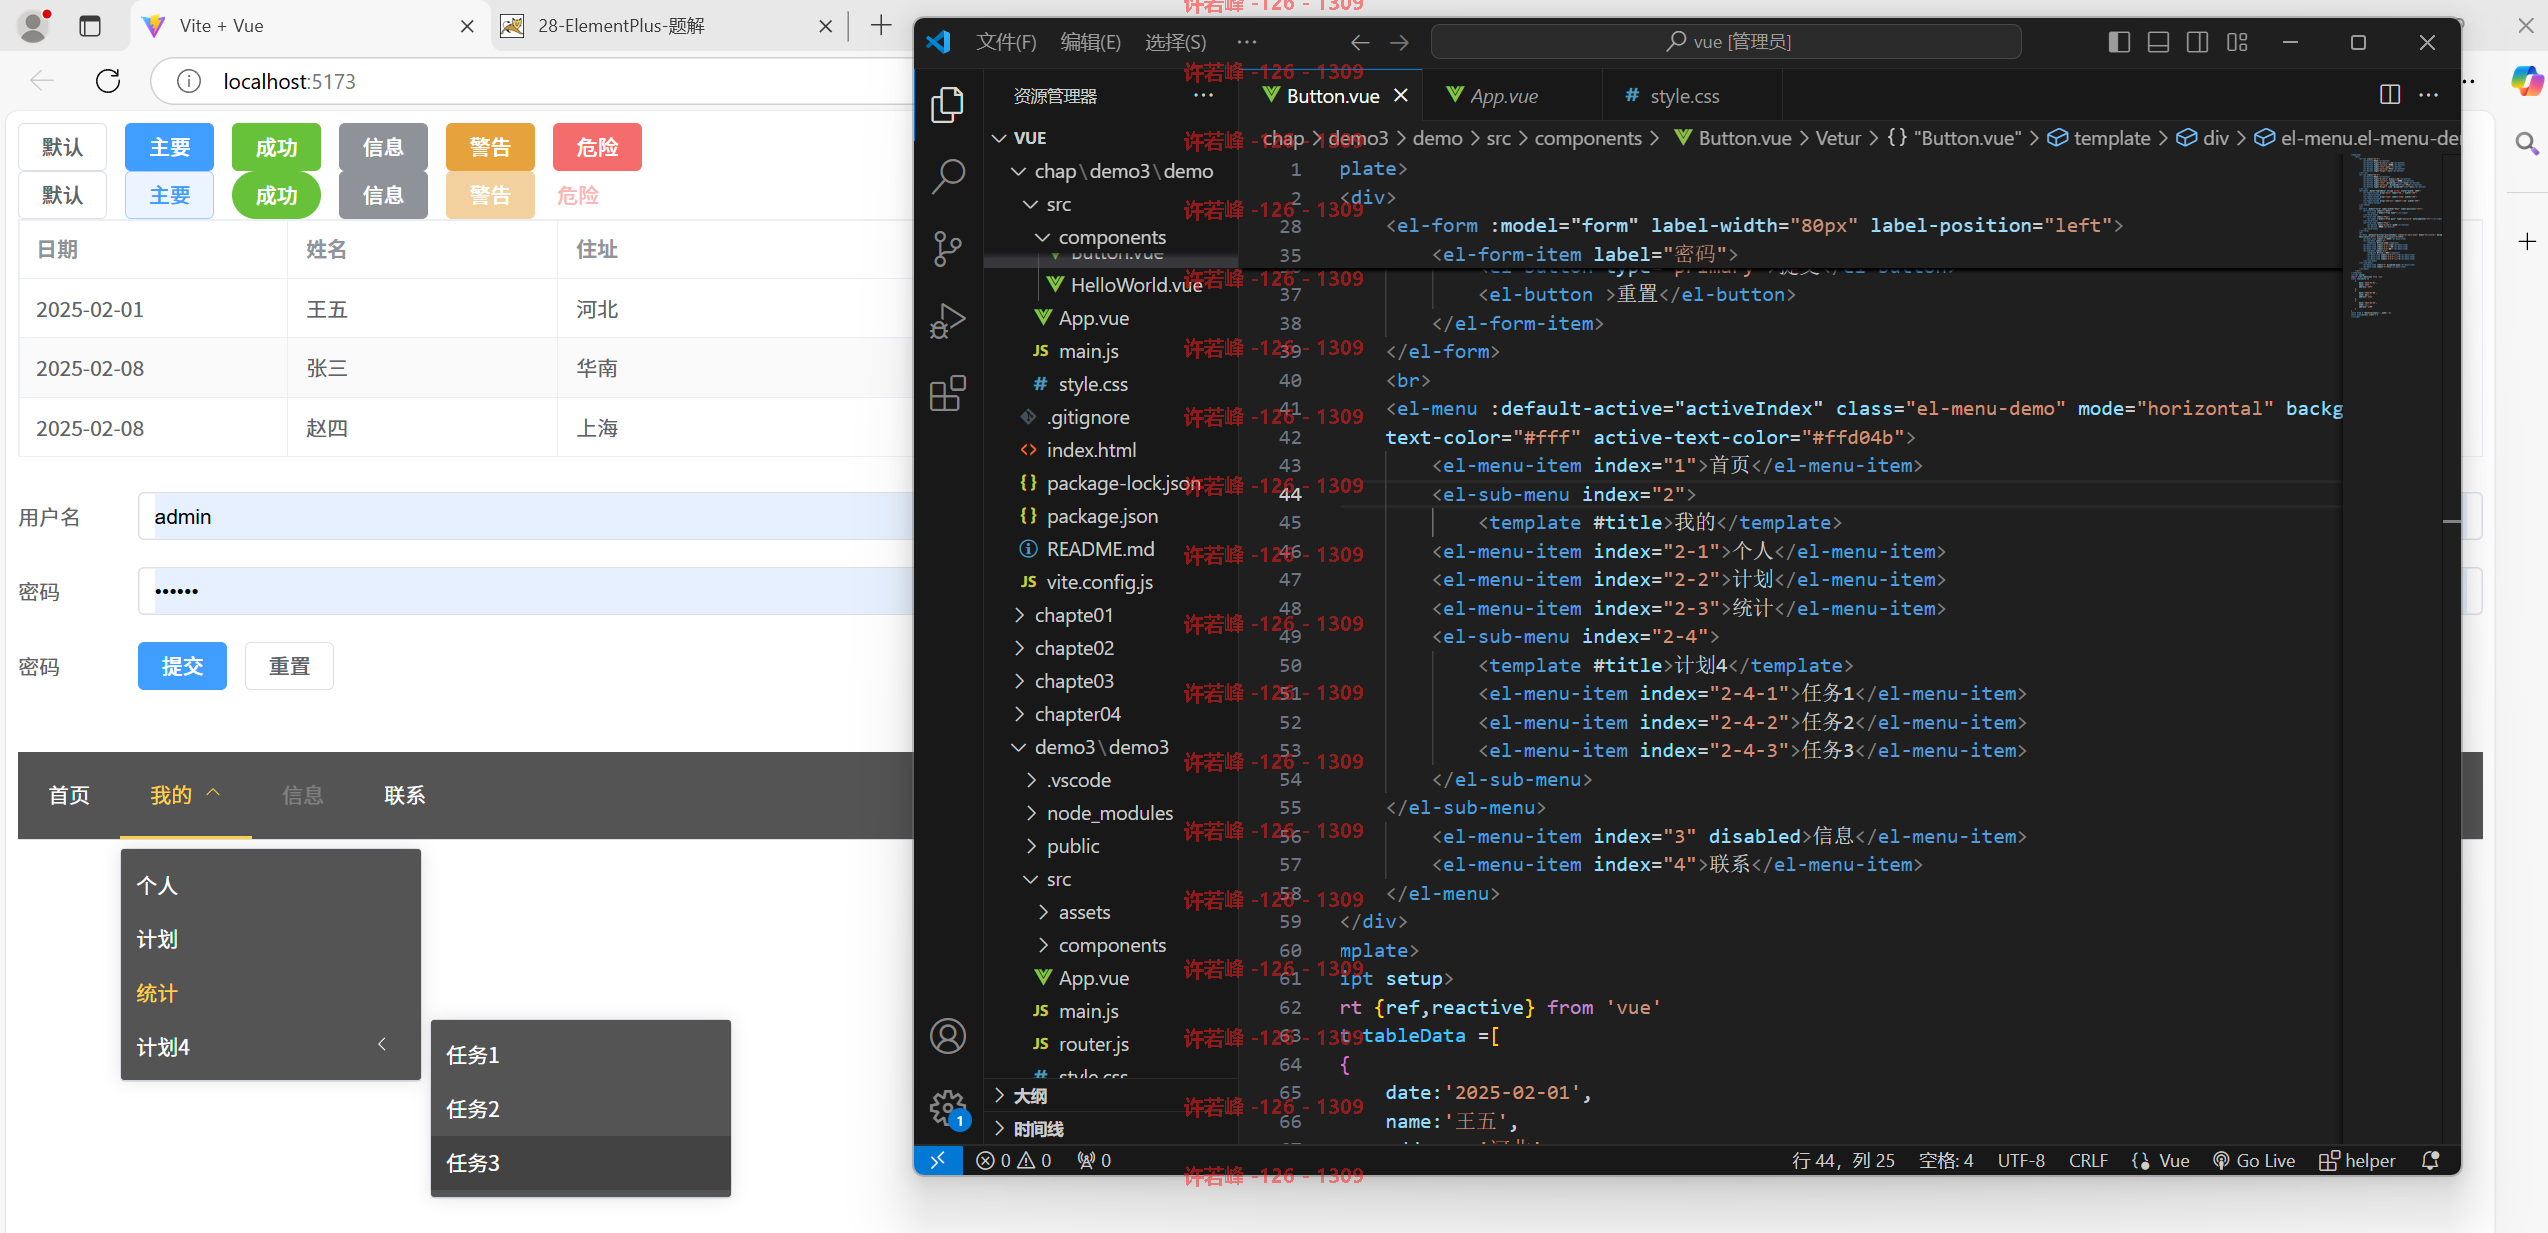Screen dimensions: 2548x1233
Task: Collapse the 我的 submenu
Action: [x=185, y=795]
